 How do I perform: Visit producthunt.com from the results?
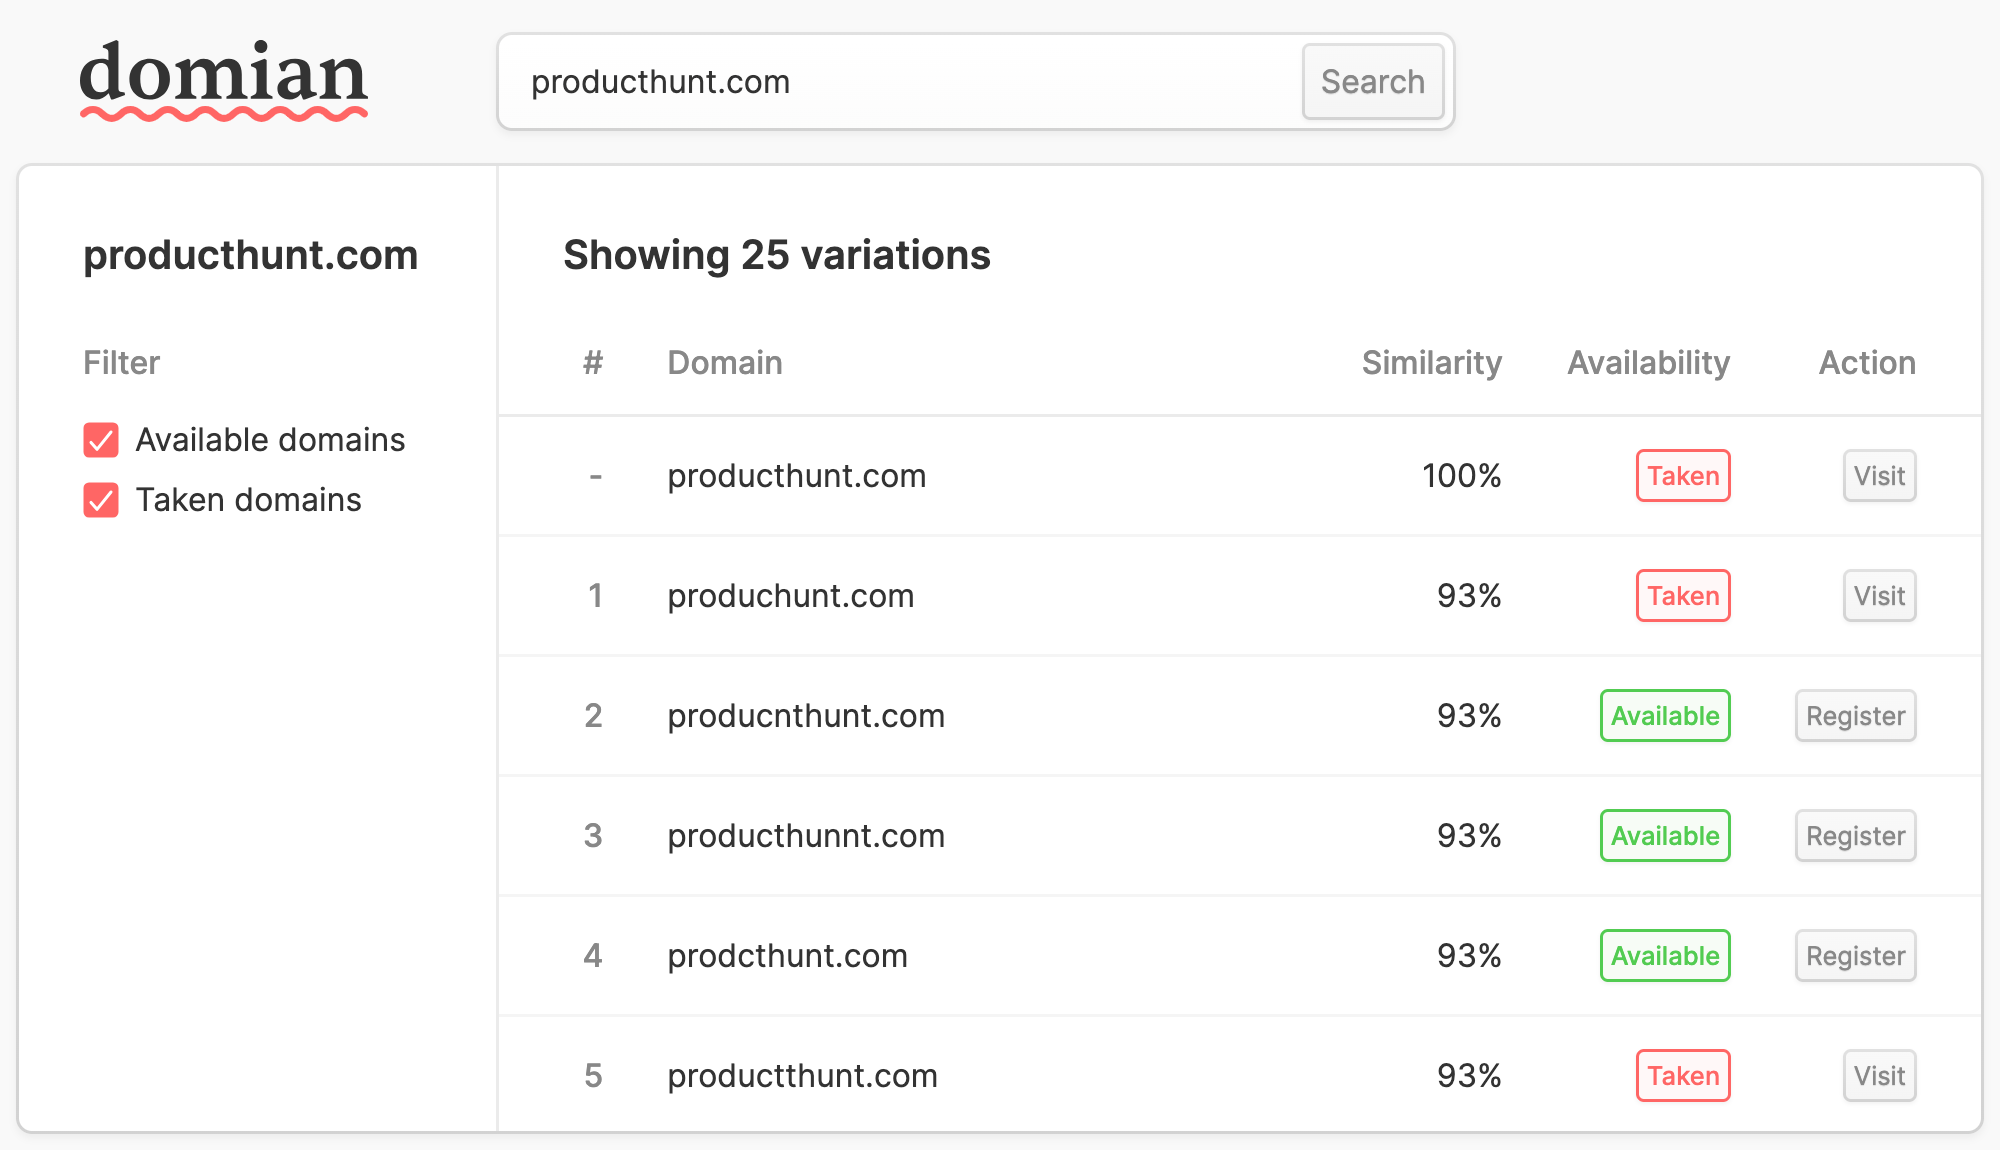coord(1879,476)
